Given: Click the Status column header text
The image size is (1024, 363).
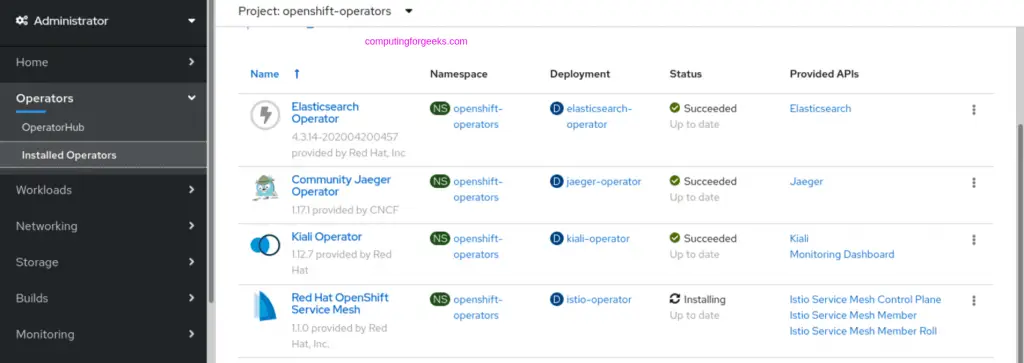Looking at the screenshot, I should [686, 74].
